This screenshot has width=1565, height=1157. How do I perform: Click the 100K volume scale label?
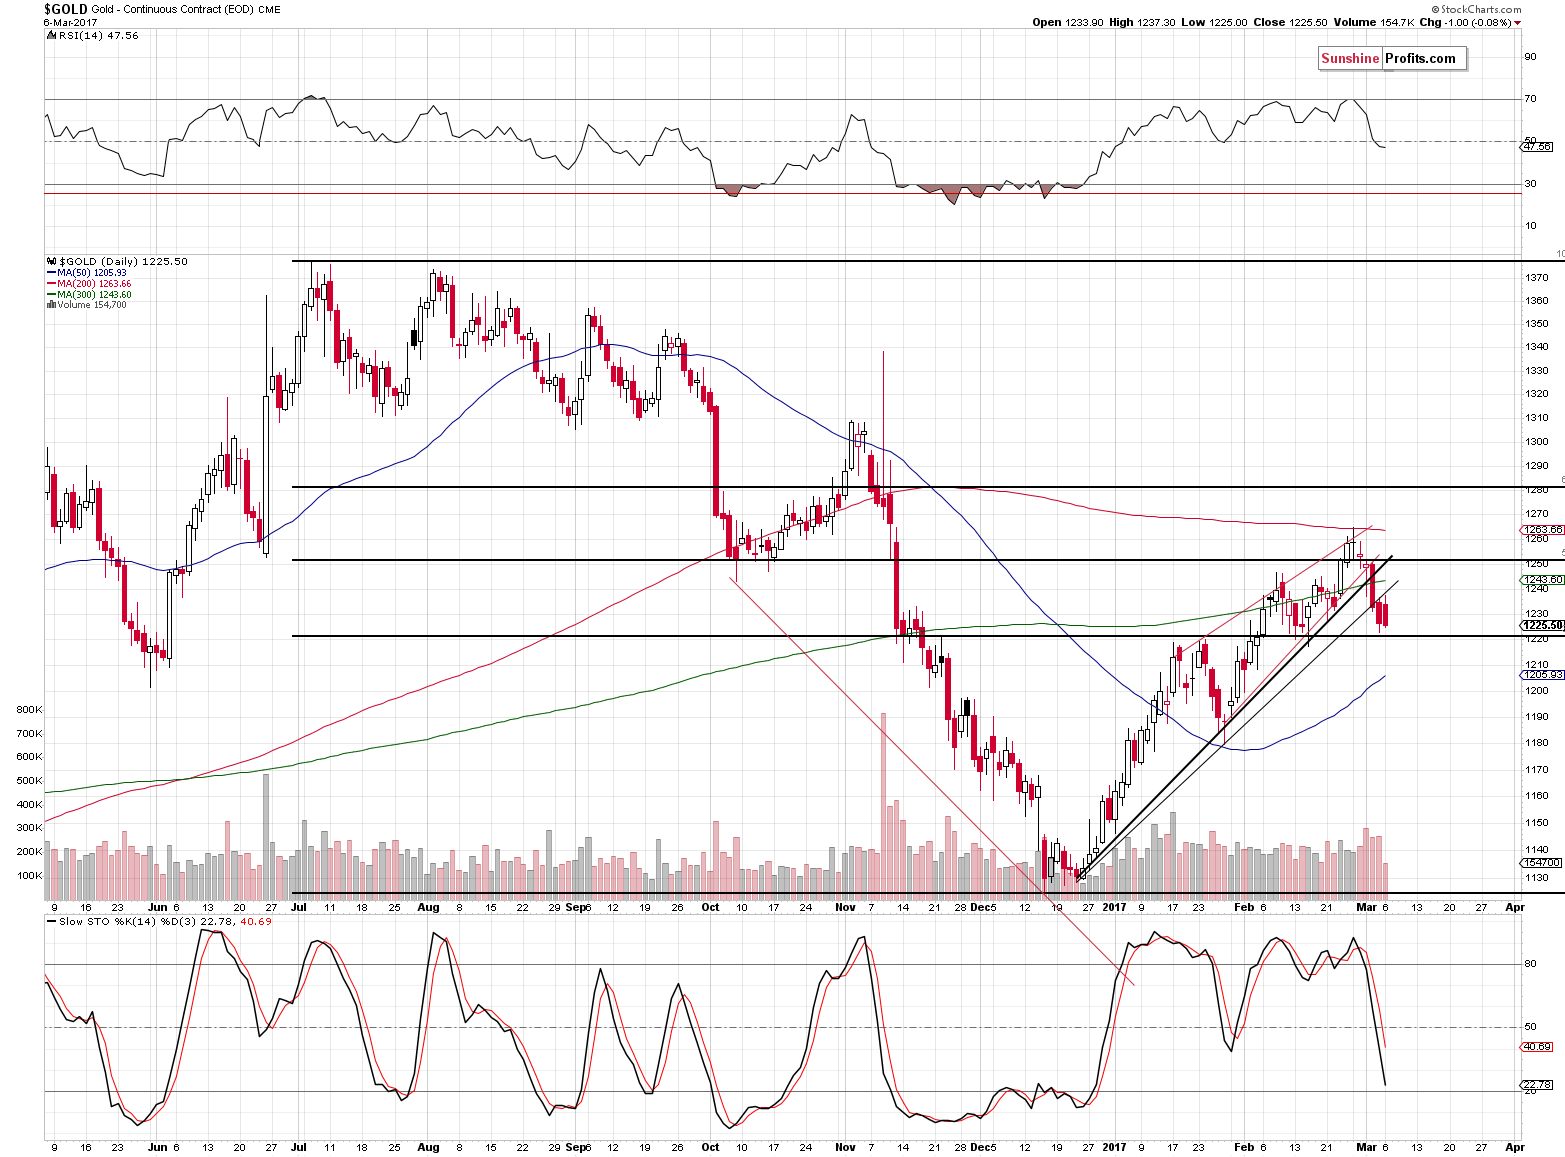[x=29, y=875]
